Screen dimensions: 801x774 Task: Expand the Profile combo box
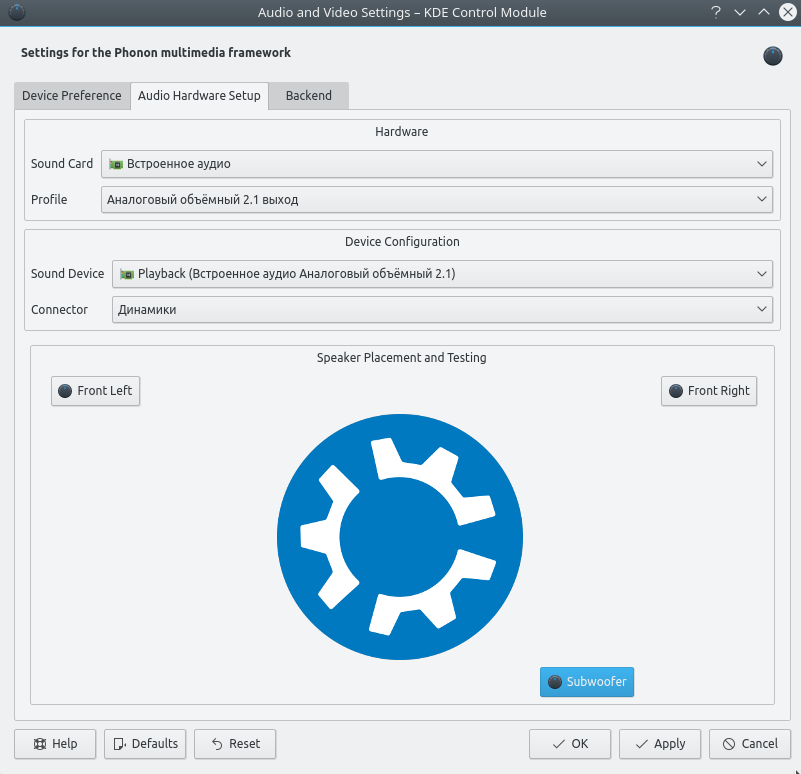pyautogui.click(x=437, y=200)
